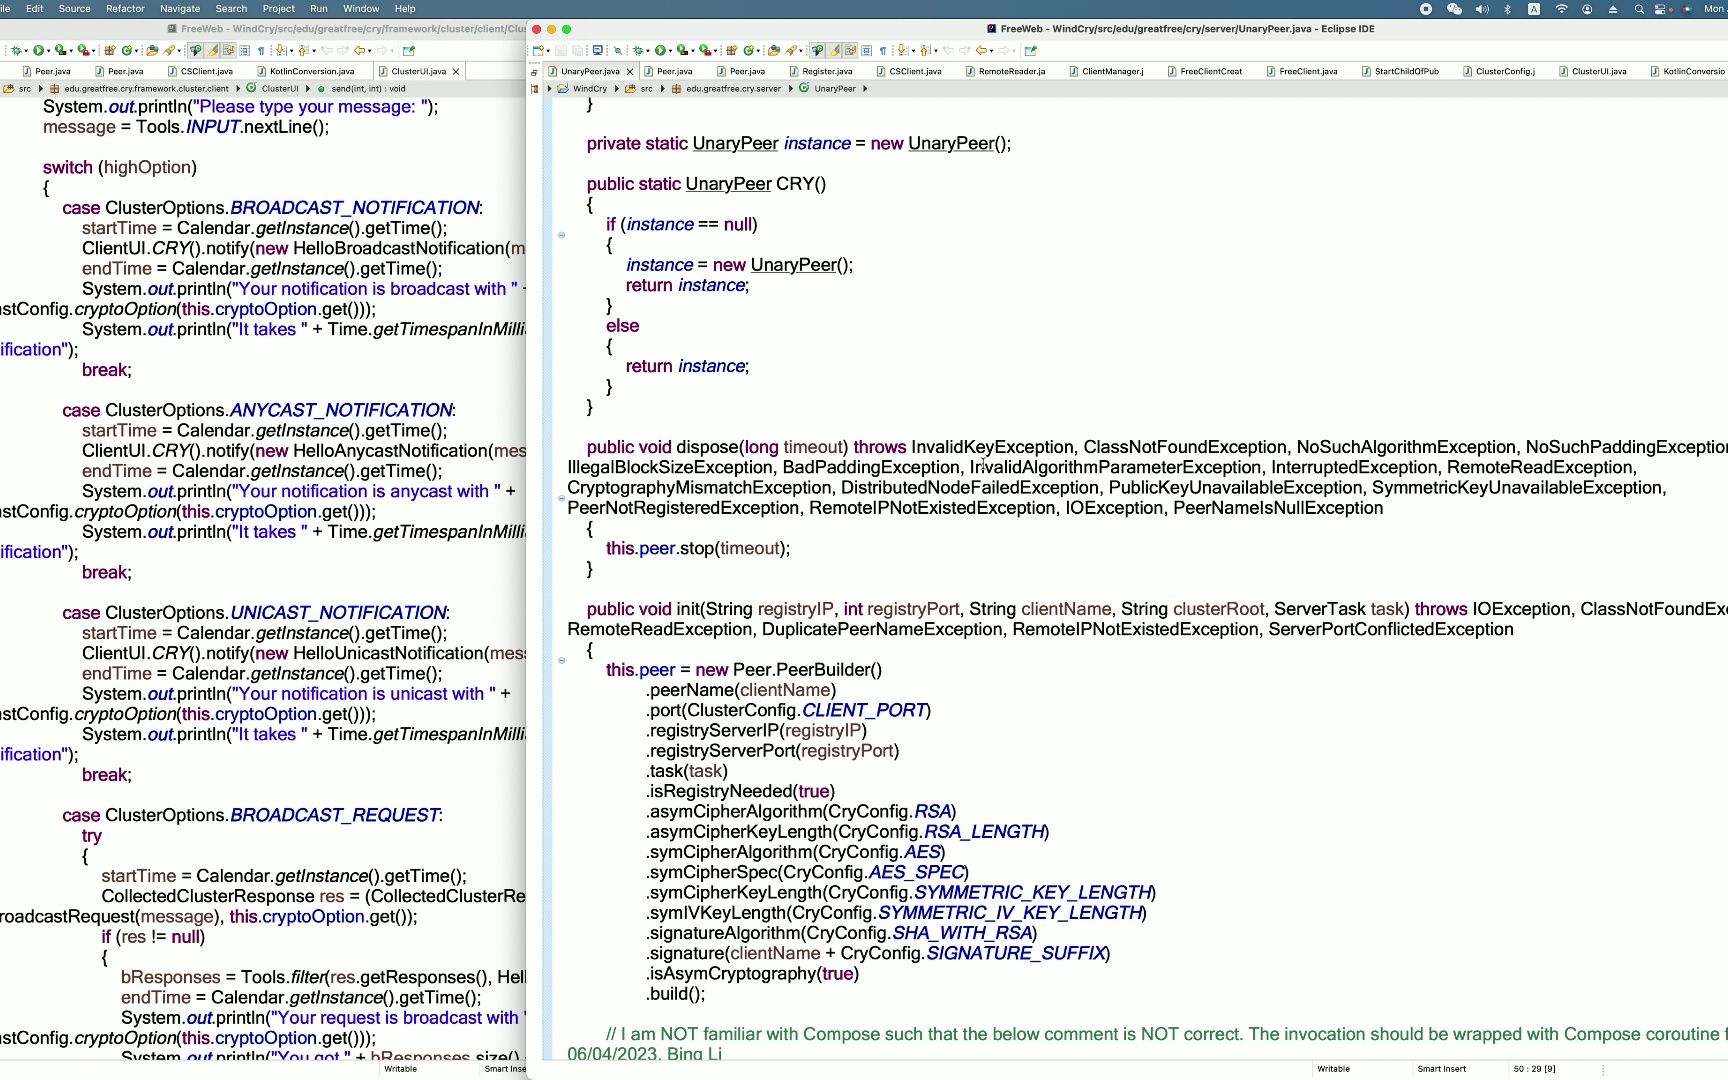
Task: Show whitespace characters in UnaryPeer window
Action: (x=883, y=50)
